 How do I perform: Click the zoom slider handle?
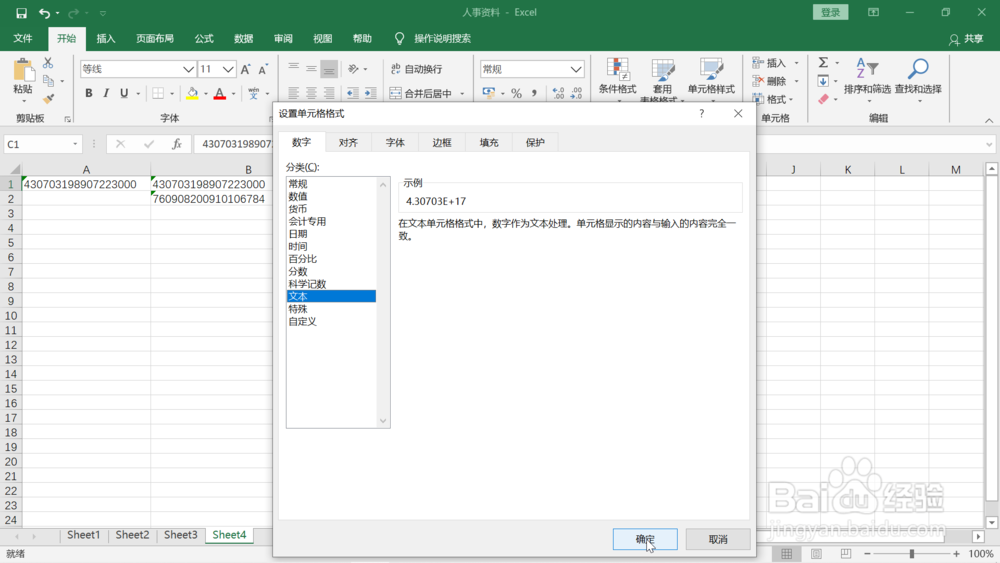point(912,553)
